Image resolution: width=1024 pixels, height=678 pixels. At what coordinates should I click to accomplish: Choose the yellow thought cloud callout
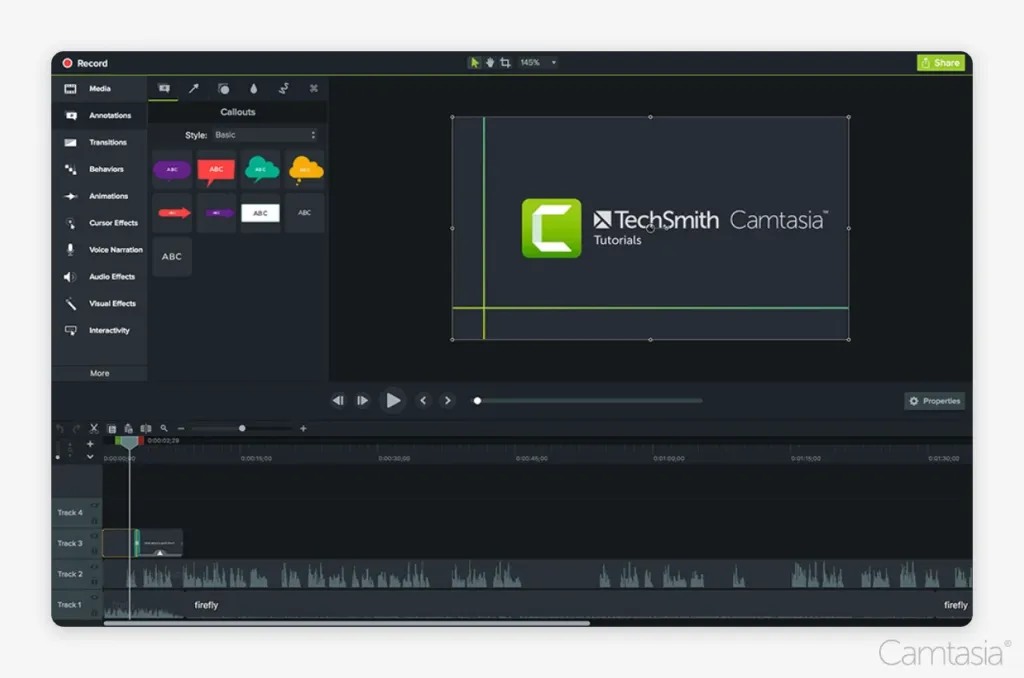(305, 170)
